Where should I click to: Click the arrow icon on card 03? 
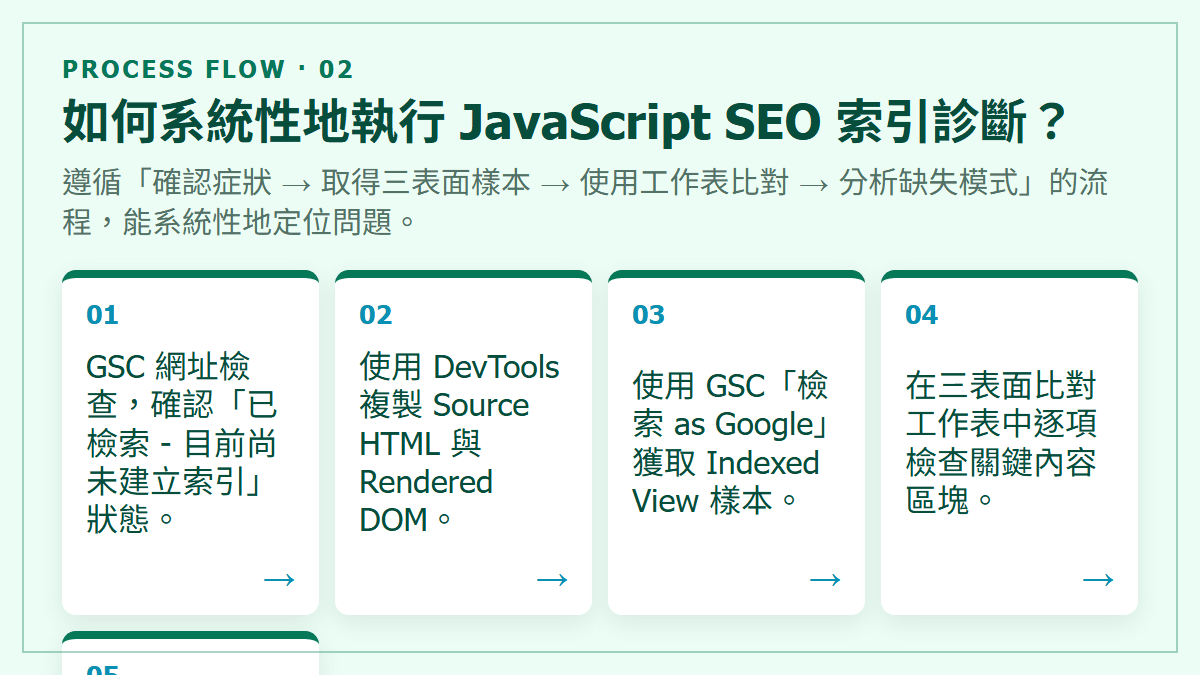825,579
